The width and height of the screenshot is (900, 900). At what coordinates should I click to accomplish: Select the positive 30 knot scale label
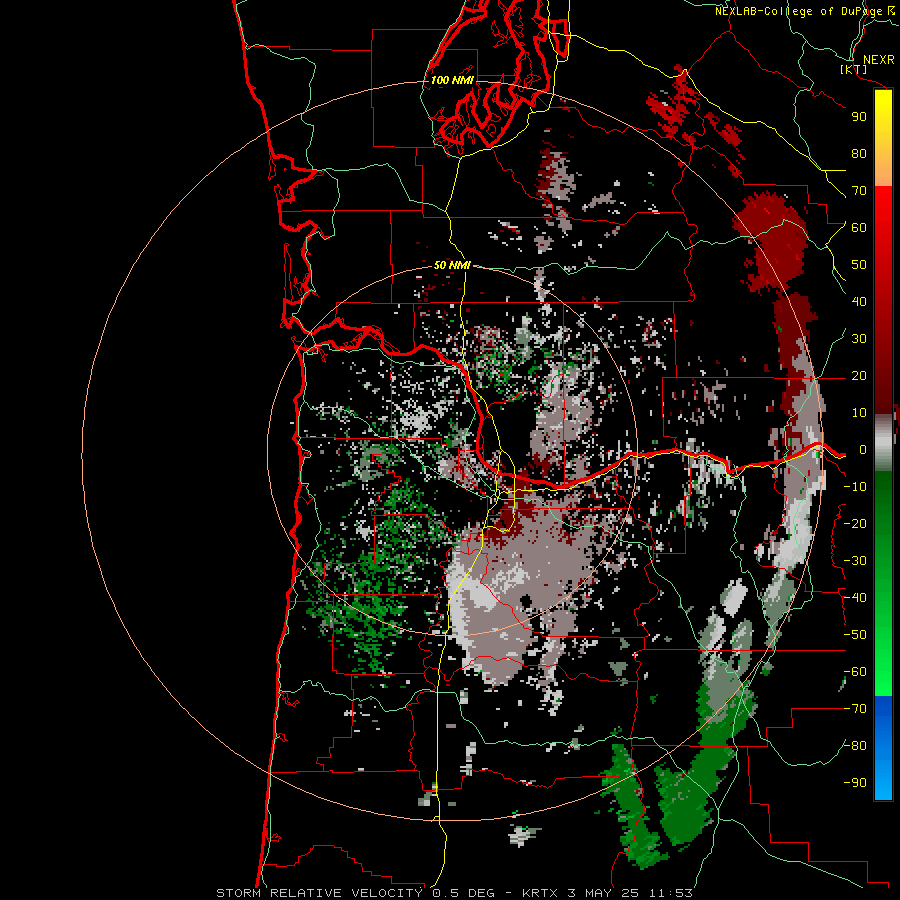(x=859, y=339)
